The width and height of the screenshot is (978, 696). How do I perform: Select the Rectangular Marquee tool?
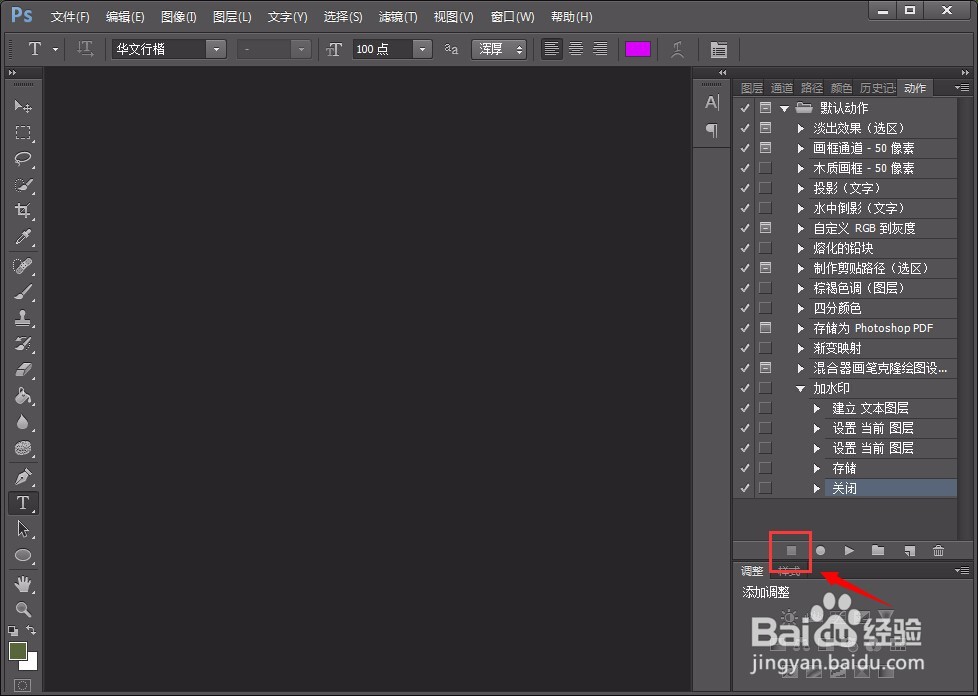pyautogui.click(x=23, y=132)
